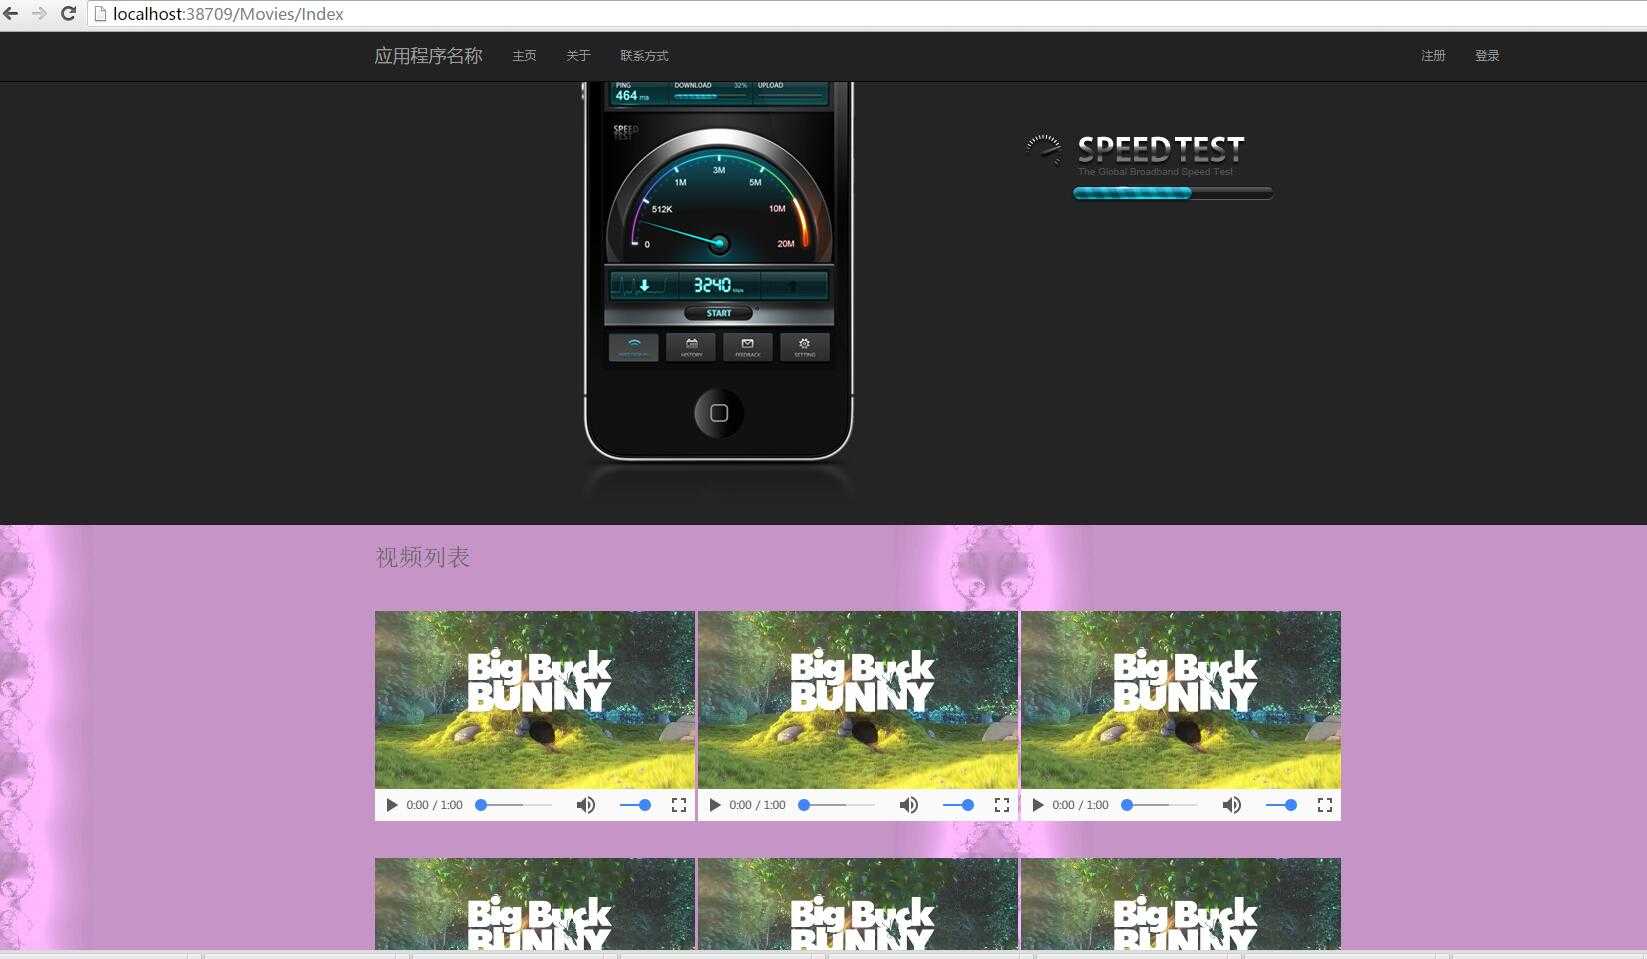Click the 登录 link in navbar
This screenshot has width=1647, height=959.
[x=1487, y=56]
